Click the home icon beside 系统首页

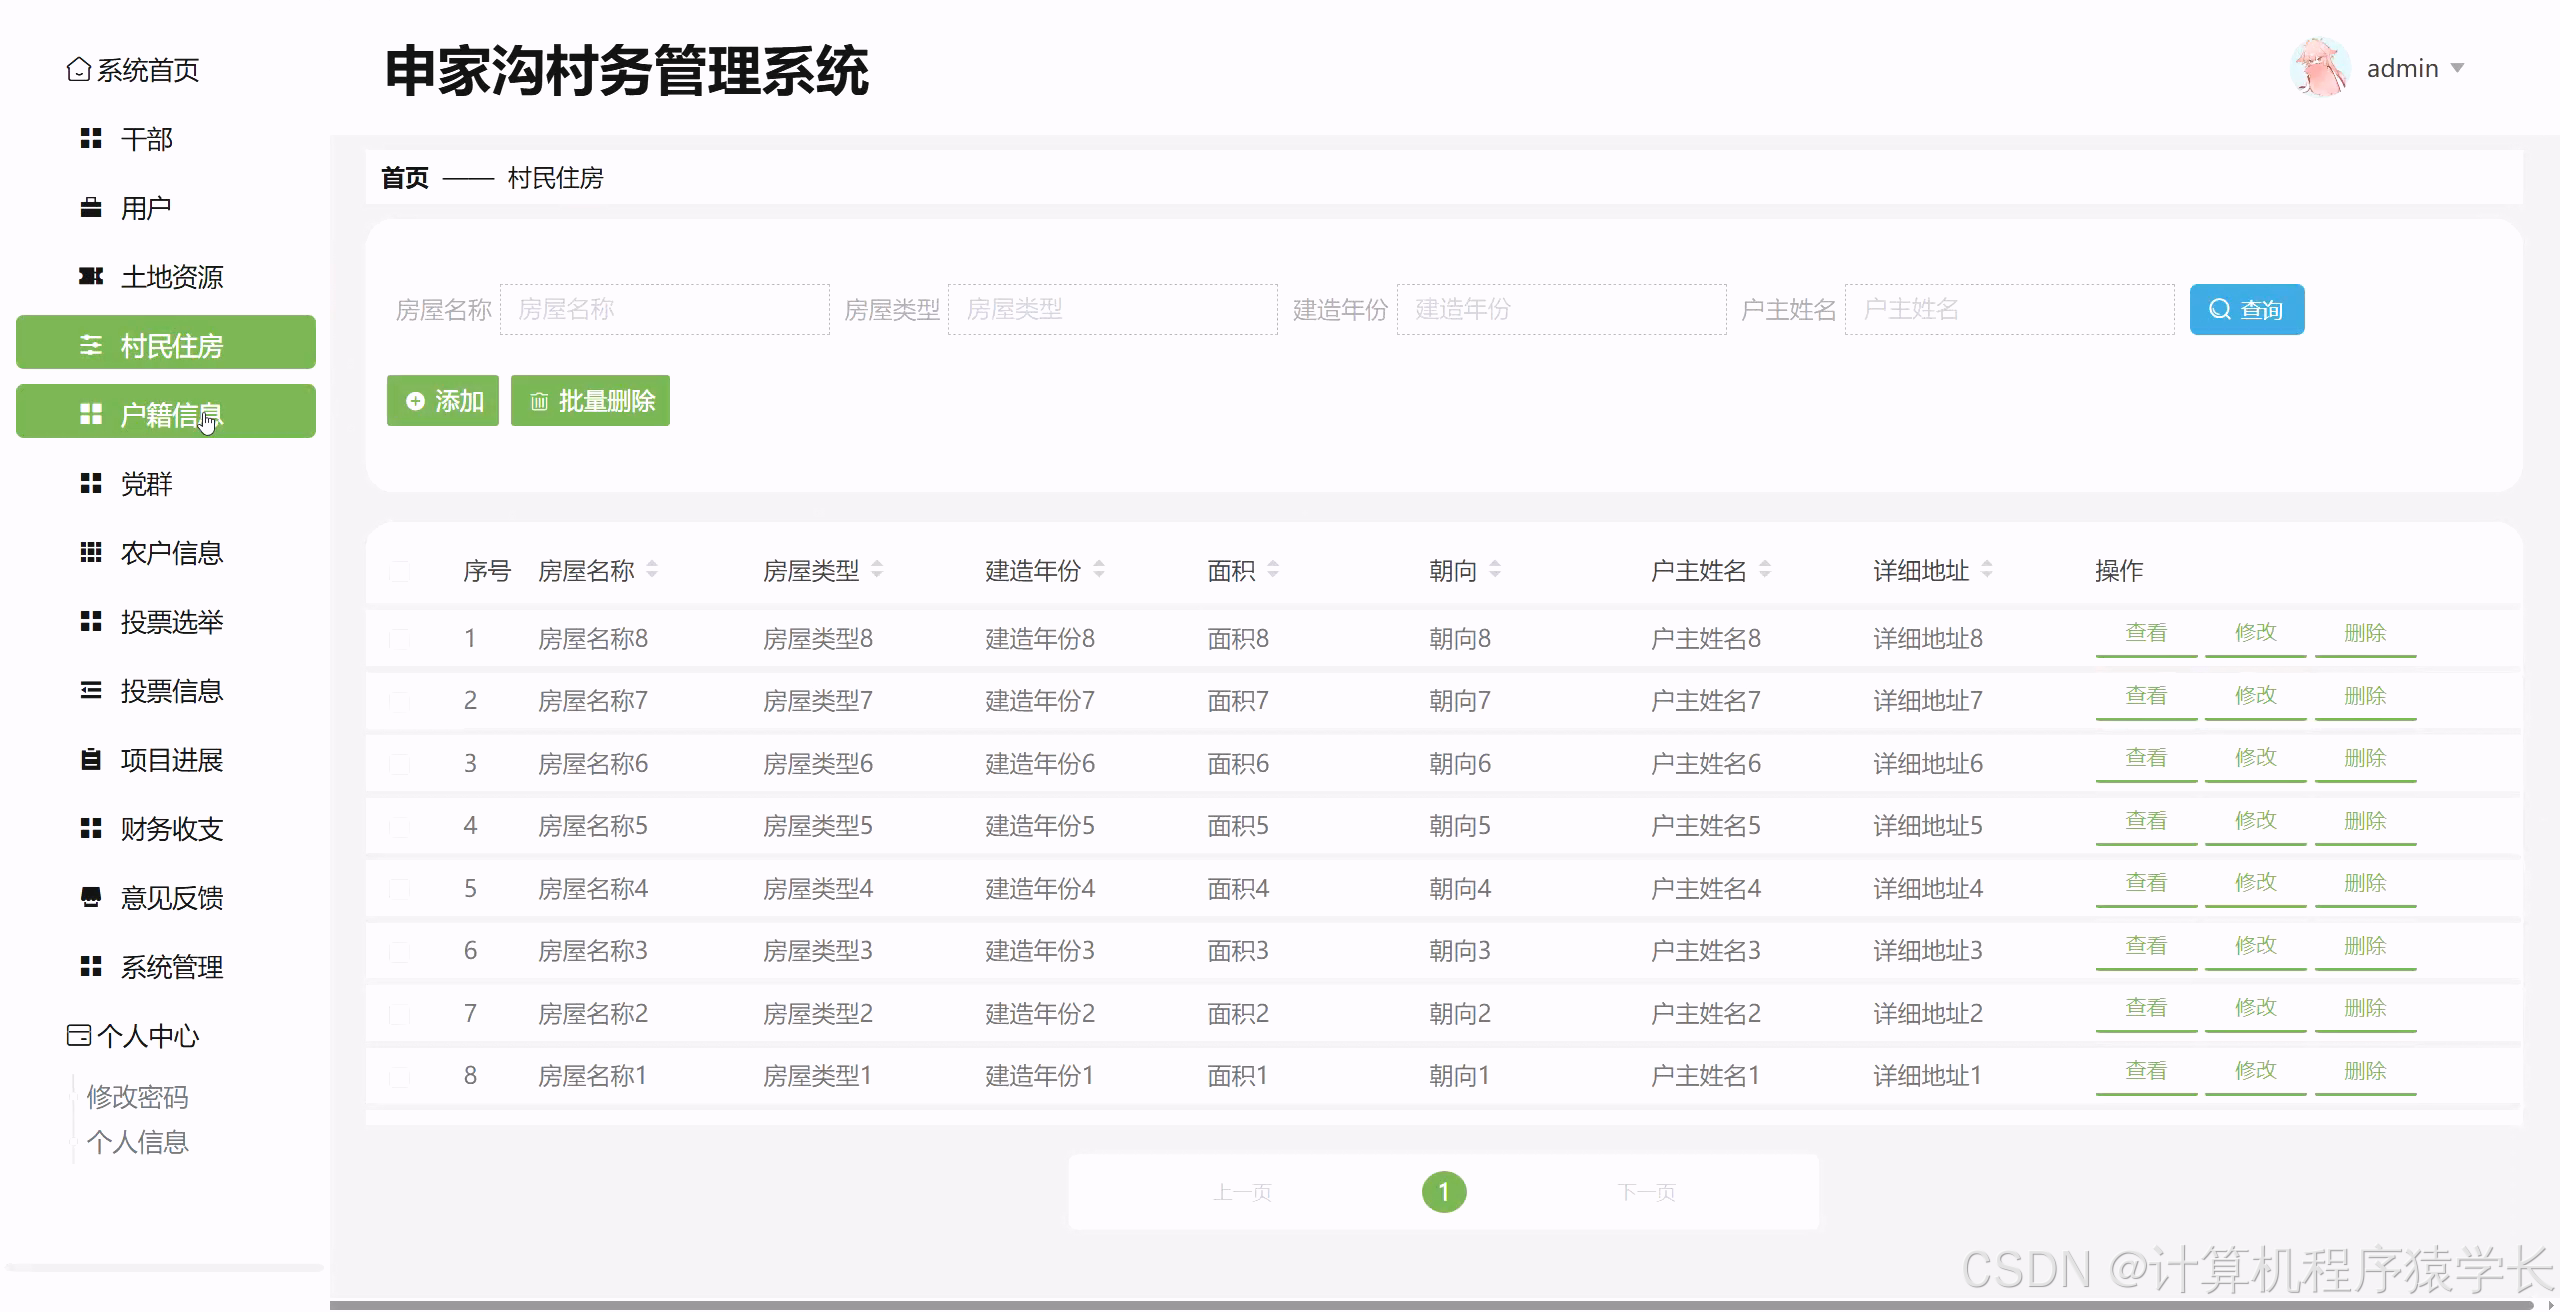(x=78, y=70)
